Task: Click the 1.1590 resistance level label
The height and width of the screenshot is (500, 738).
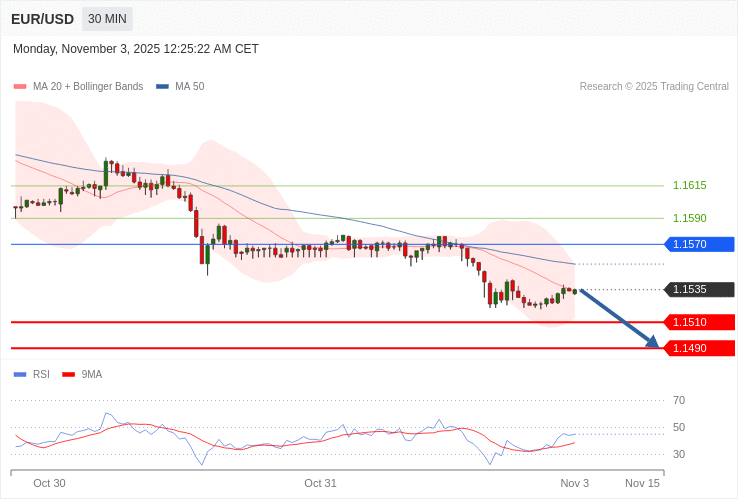Action: [x=689, y=218]
